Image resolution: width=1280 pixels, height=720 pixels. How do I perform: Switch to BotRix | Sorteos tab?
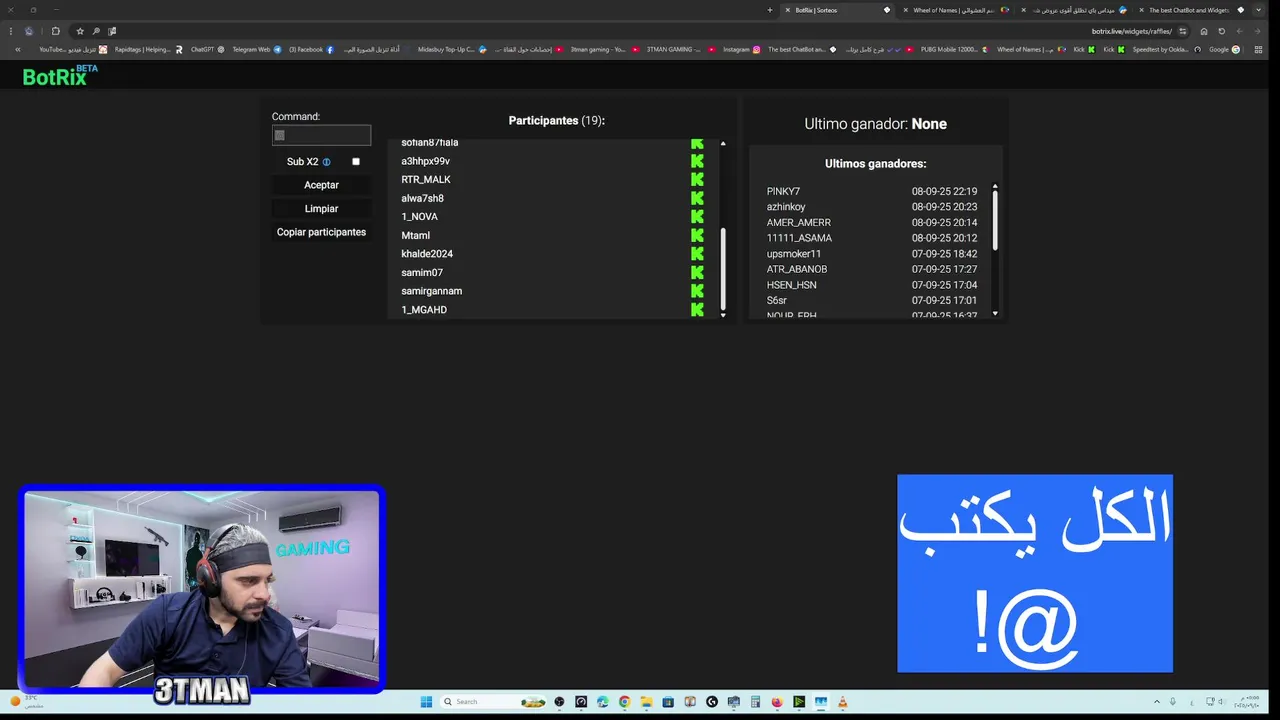coord(837,10)
